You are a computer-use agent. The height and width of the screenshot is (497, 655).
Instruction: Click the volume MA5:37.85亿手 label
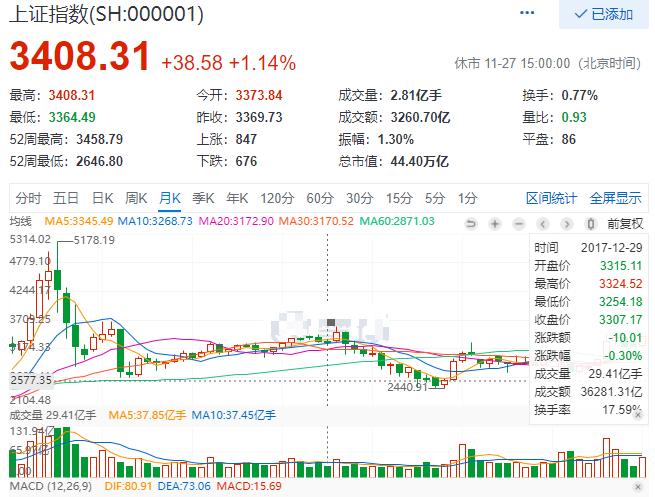pos(147,415)
